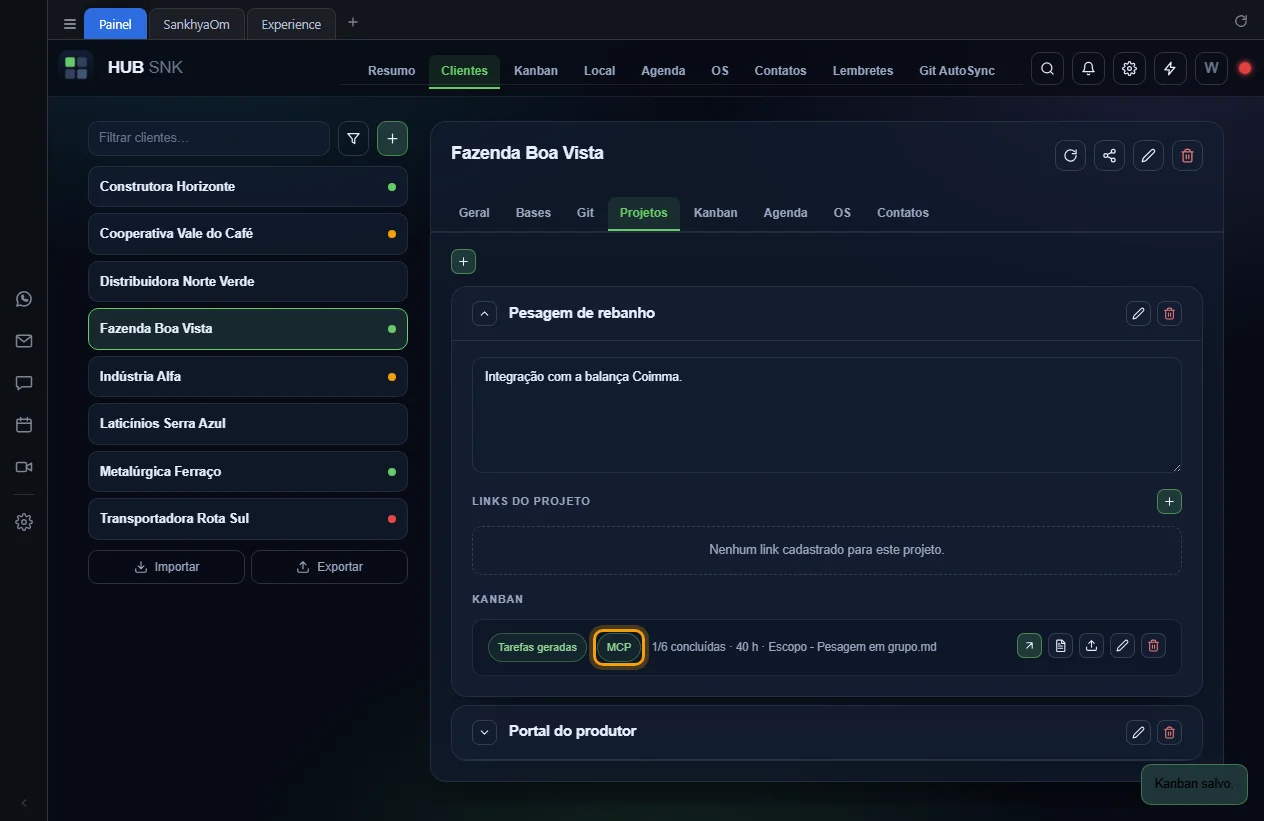Click the project description text area
1264x821 pixels.
click(827, 415)
